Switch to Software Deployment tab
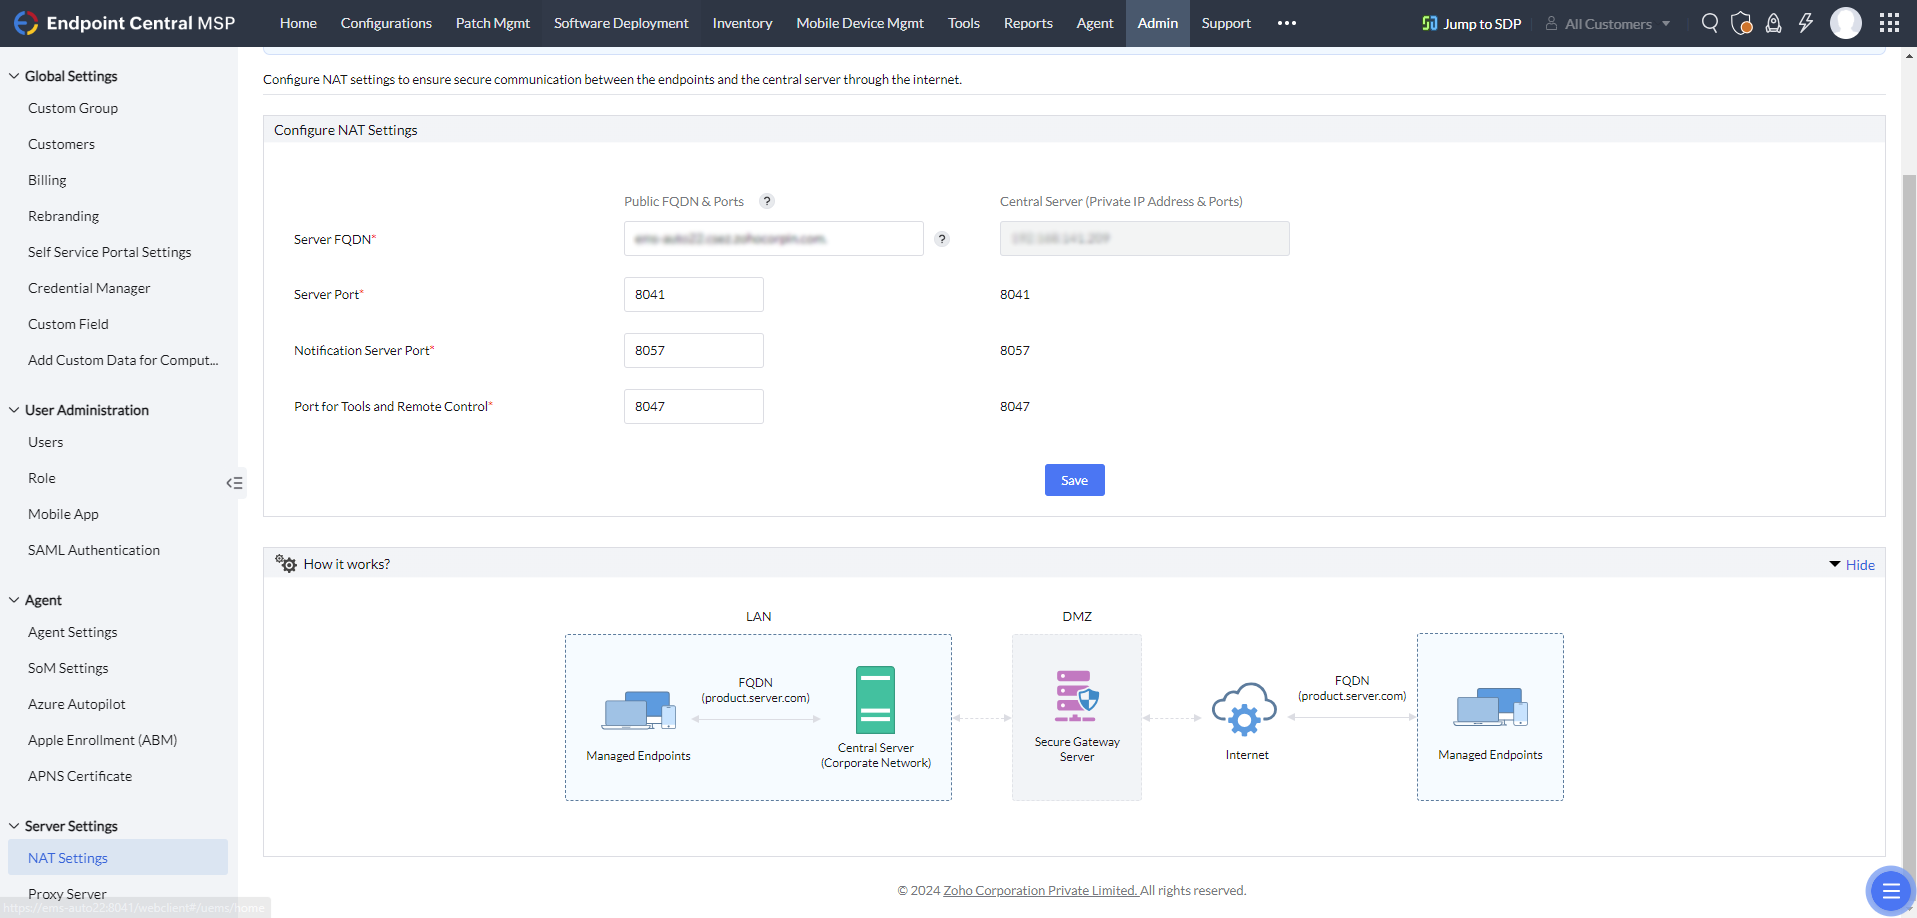 [x=621, y=23]
